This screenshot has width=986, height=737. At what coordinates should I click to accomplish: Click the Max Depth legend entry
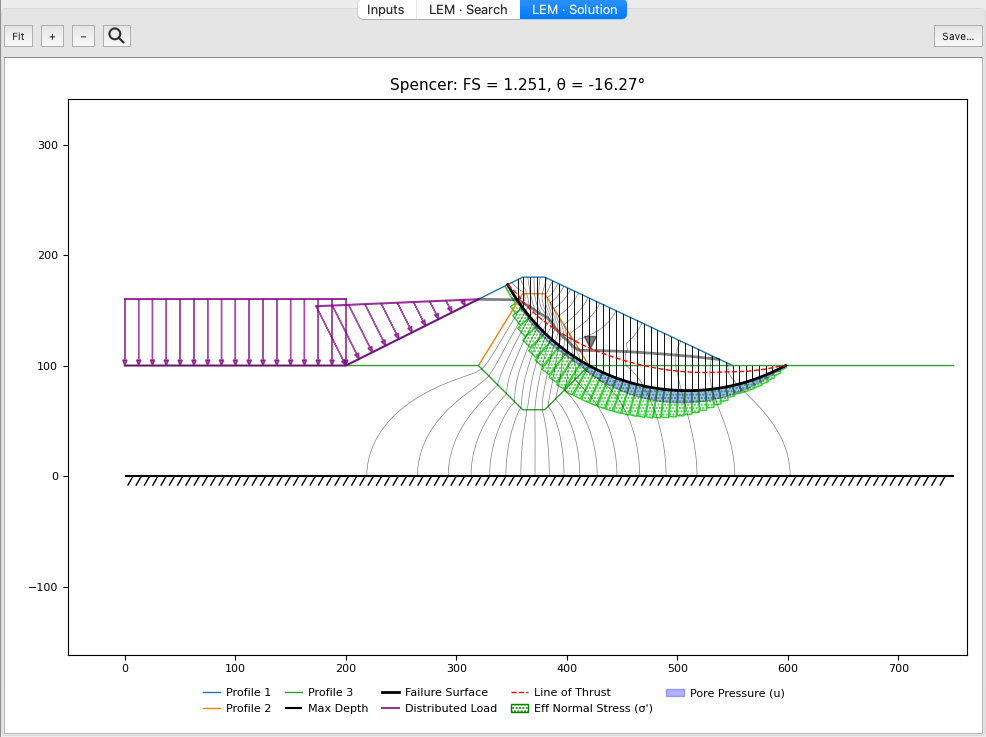click(326, 708)
